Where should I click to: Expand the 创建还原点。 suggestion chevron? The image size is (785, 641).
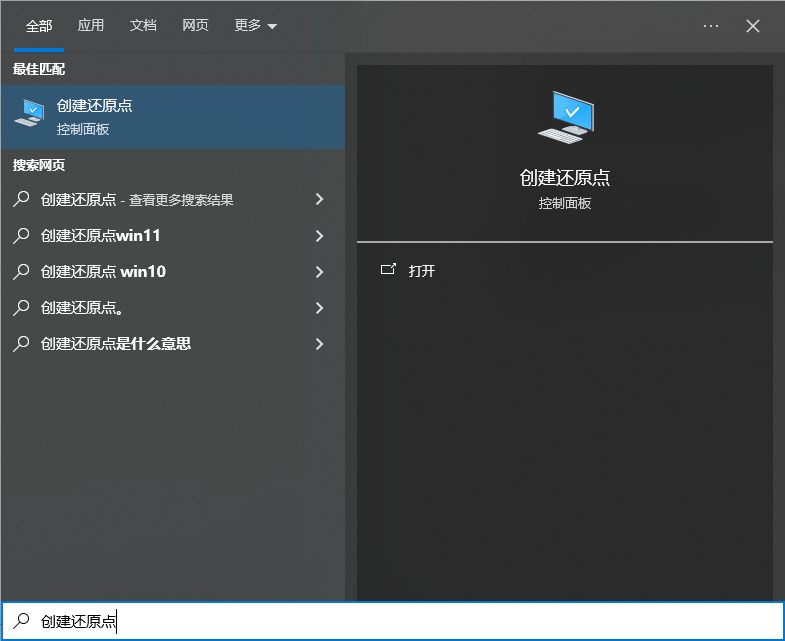point(319,307)
